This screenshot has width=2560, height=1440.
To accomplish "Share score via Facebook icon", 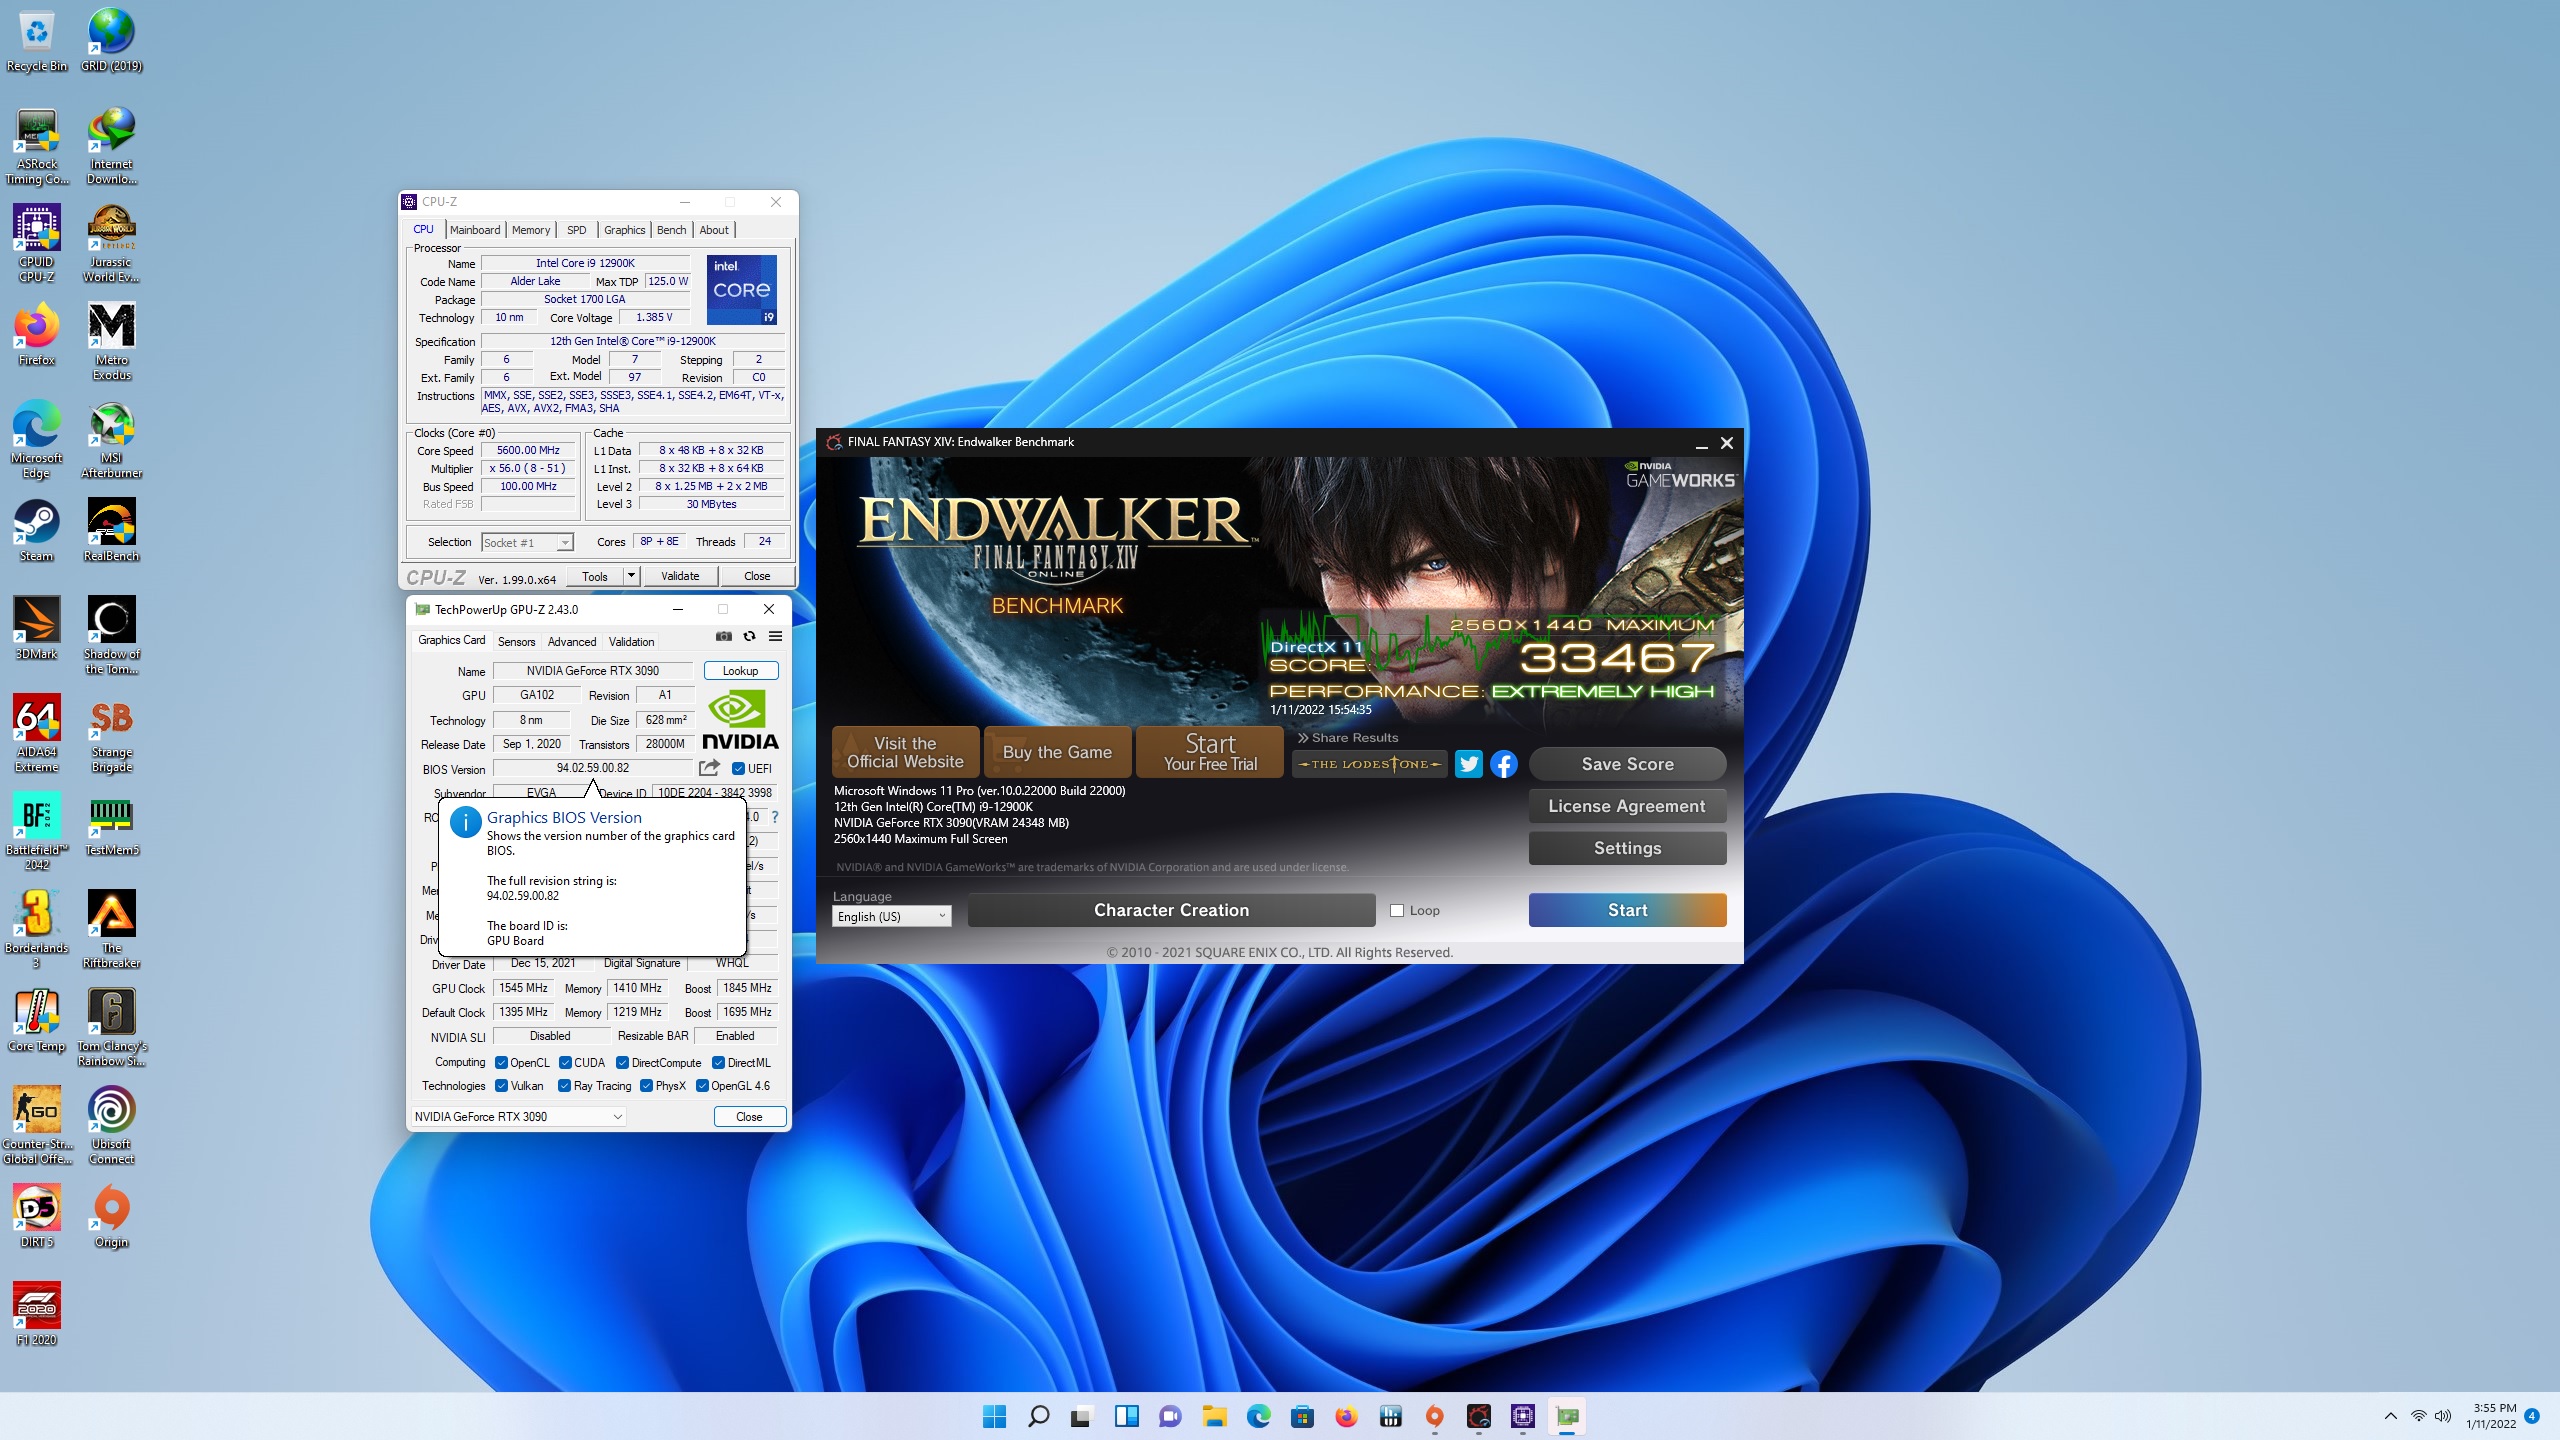I will (1504, 764).
